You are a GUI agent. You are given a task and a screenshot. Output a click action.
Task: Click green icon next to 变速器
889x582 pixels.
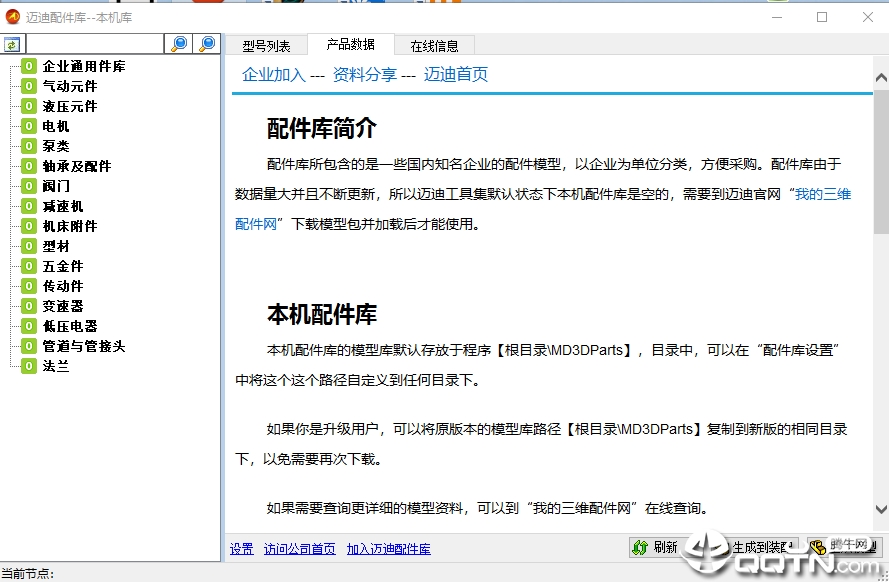29,306
